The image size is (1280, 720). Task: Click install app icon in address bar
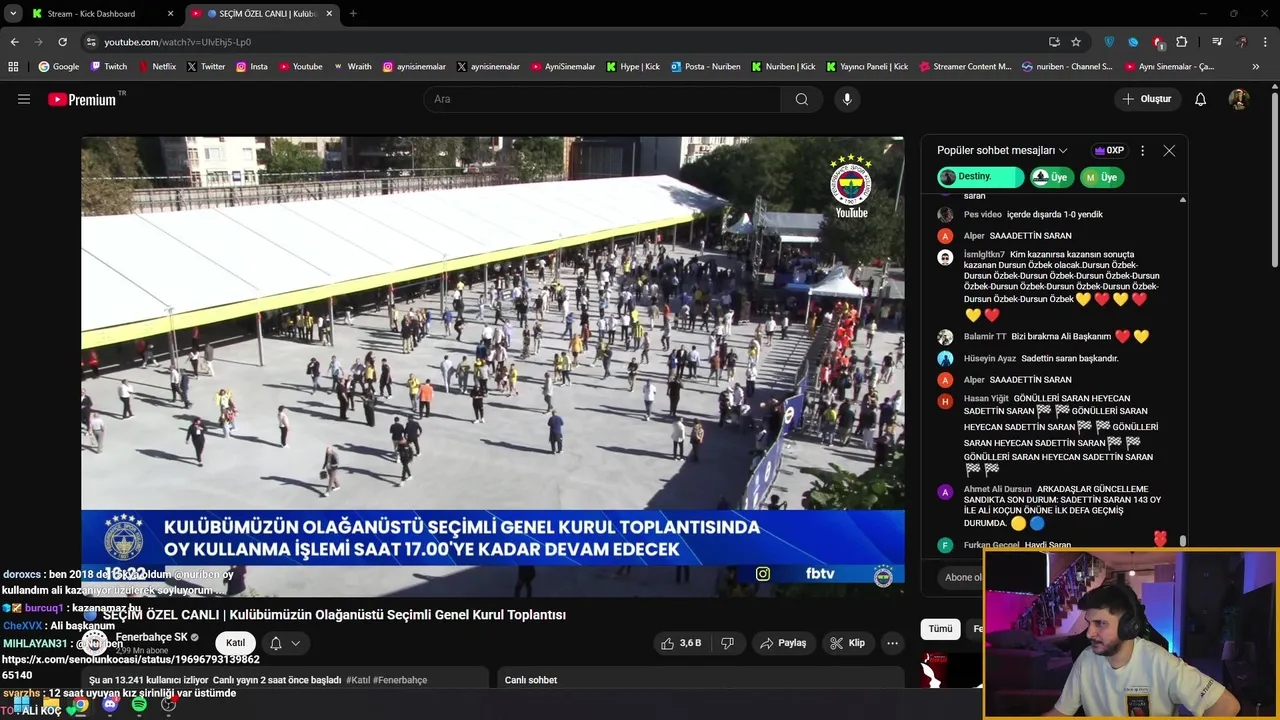point(1054,42)
